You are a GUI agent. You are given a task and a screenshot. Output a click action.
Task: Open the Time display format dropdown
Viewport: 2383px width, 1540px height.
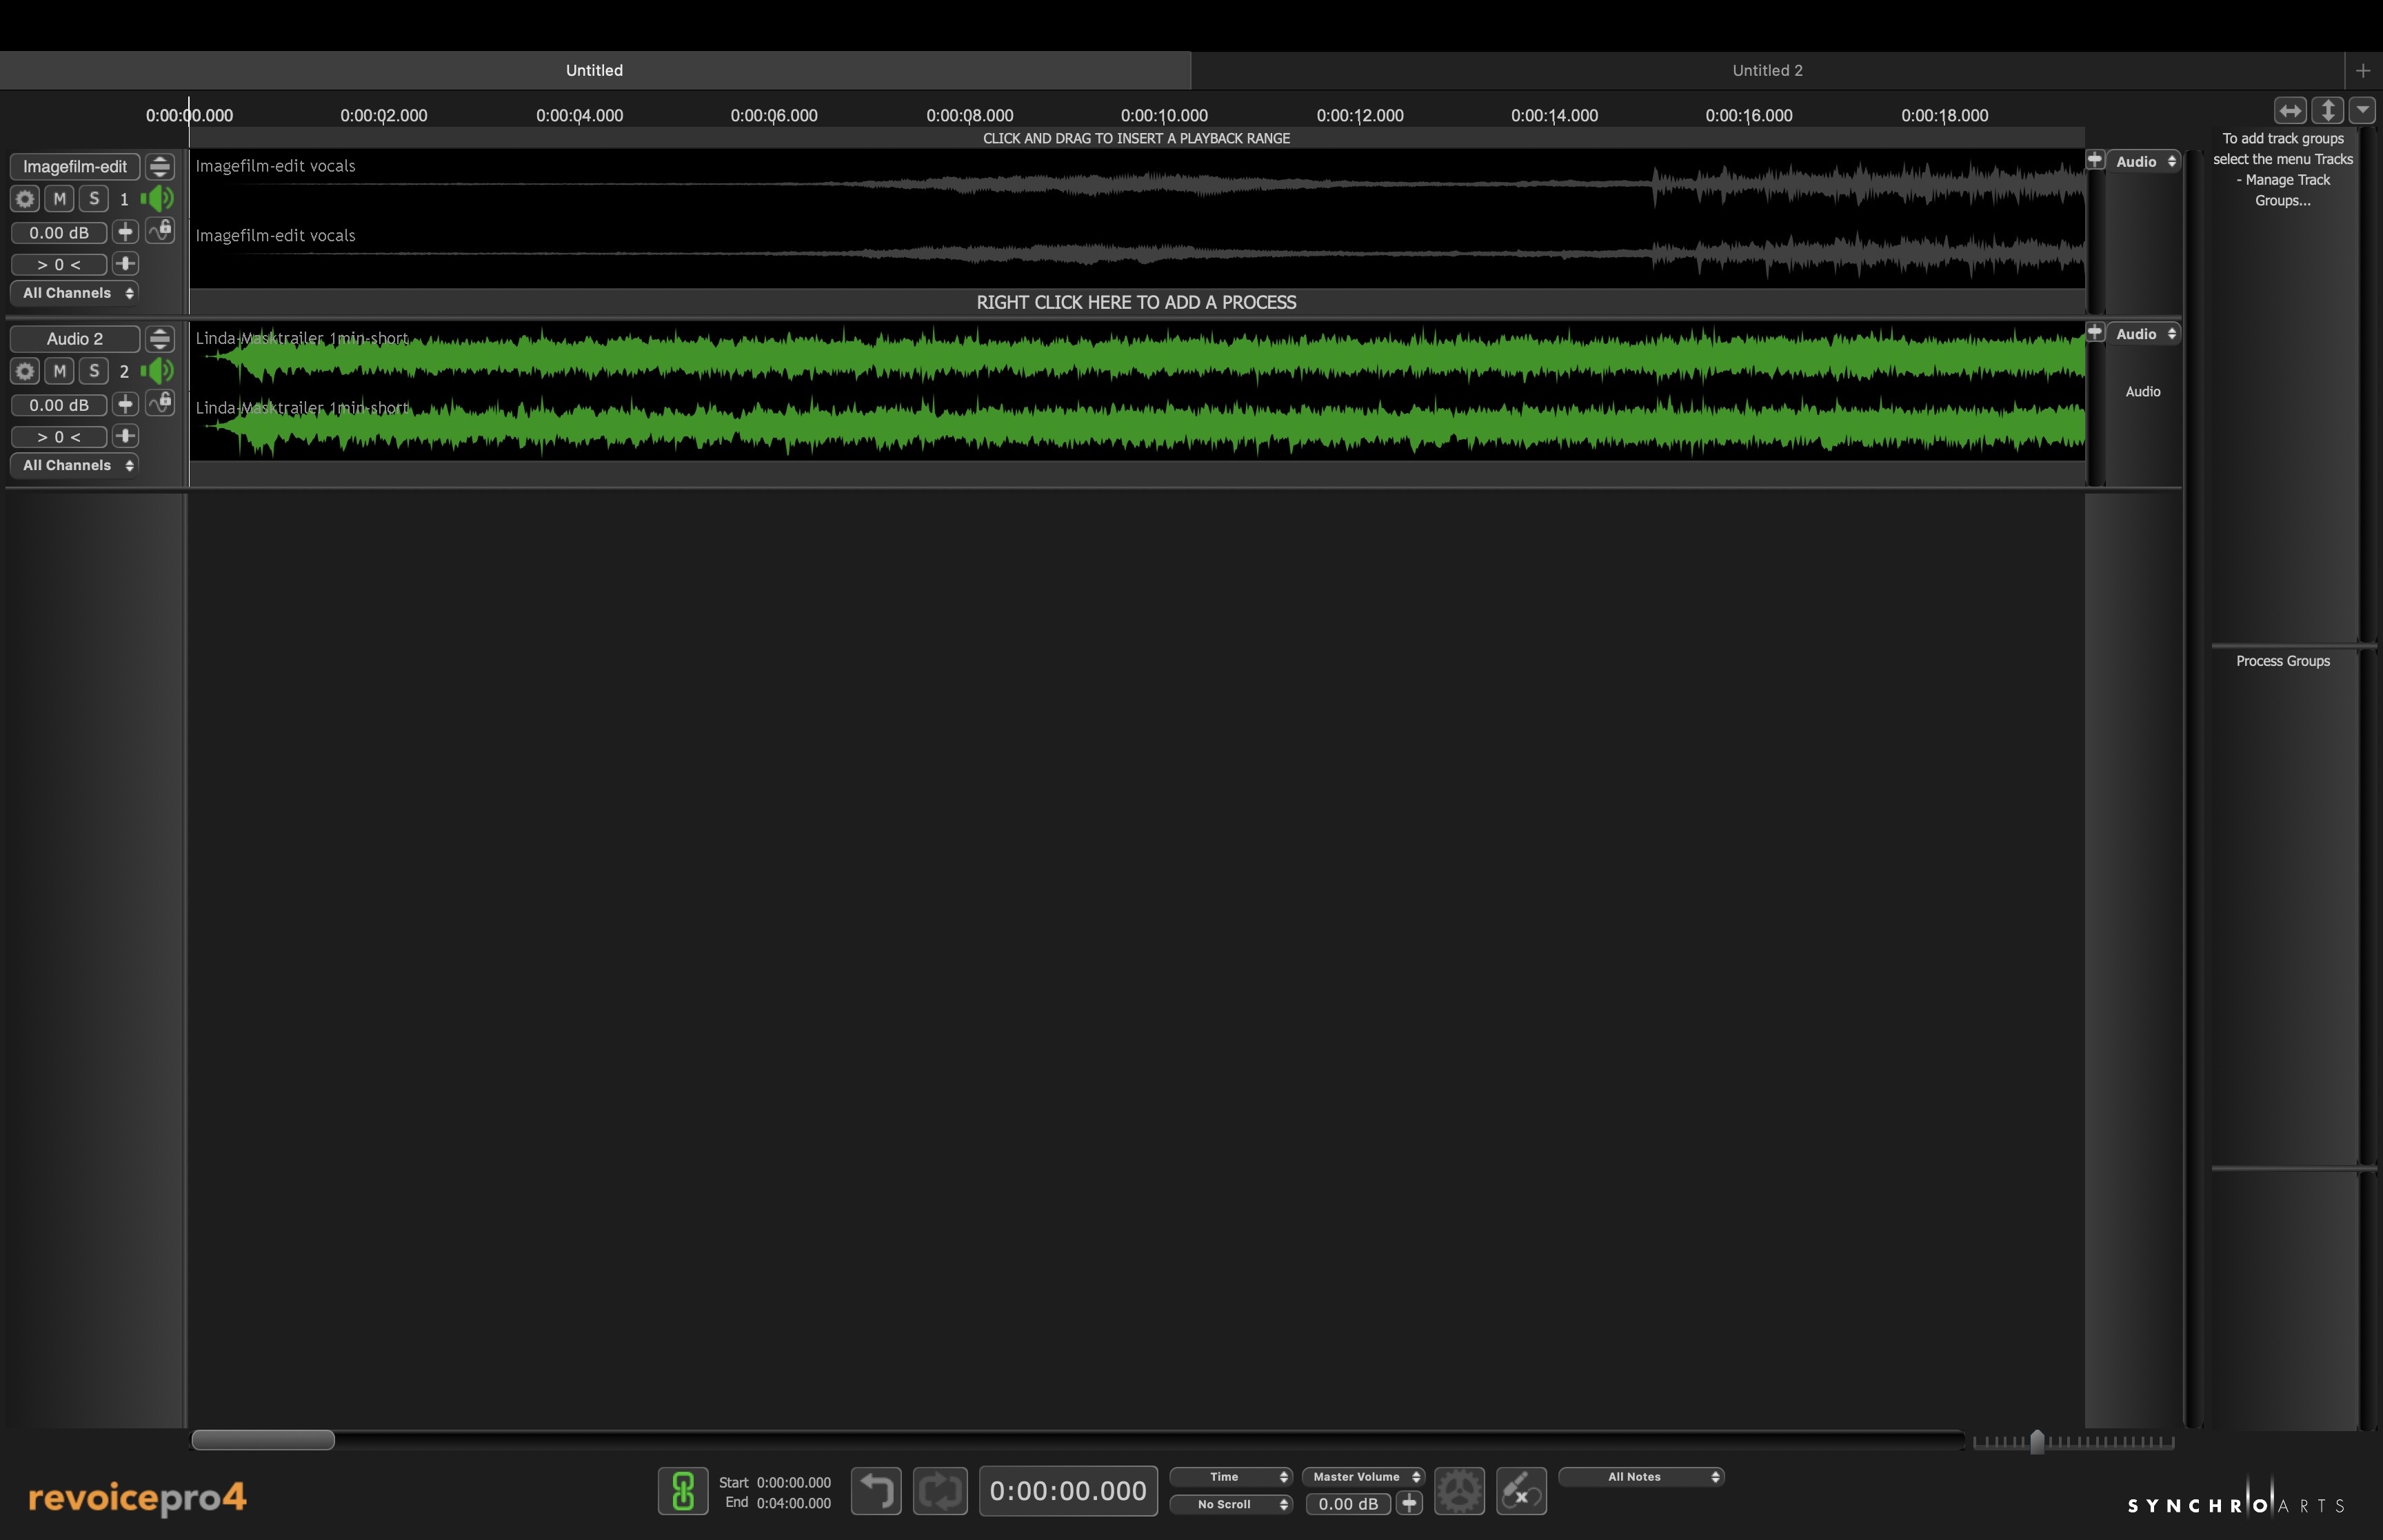coord(1231,1477)
